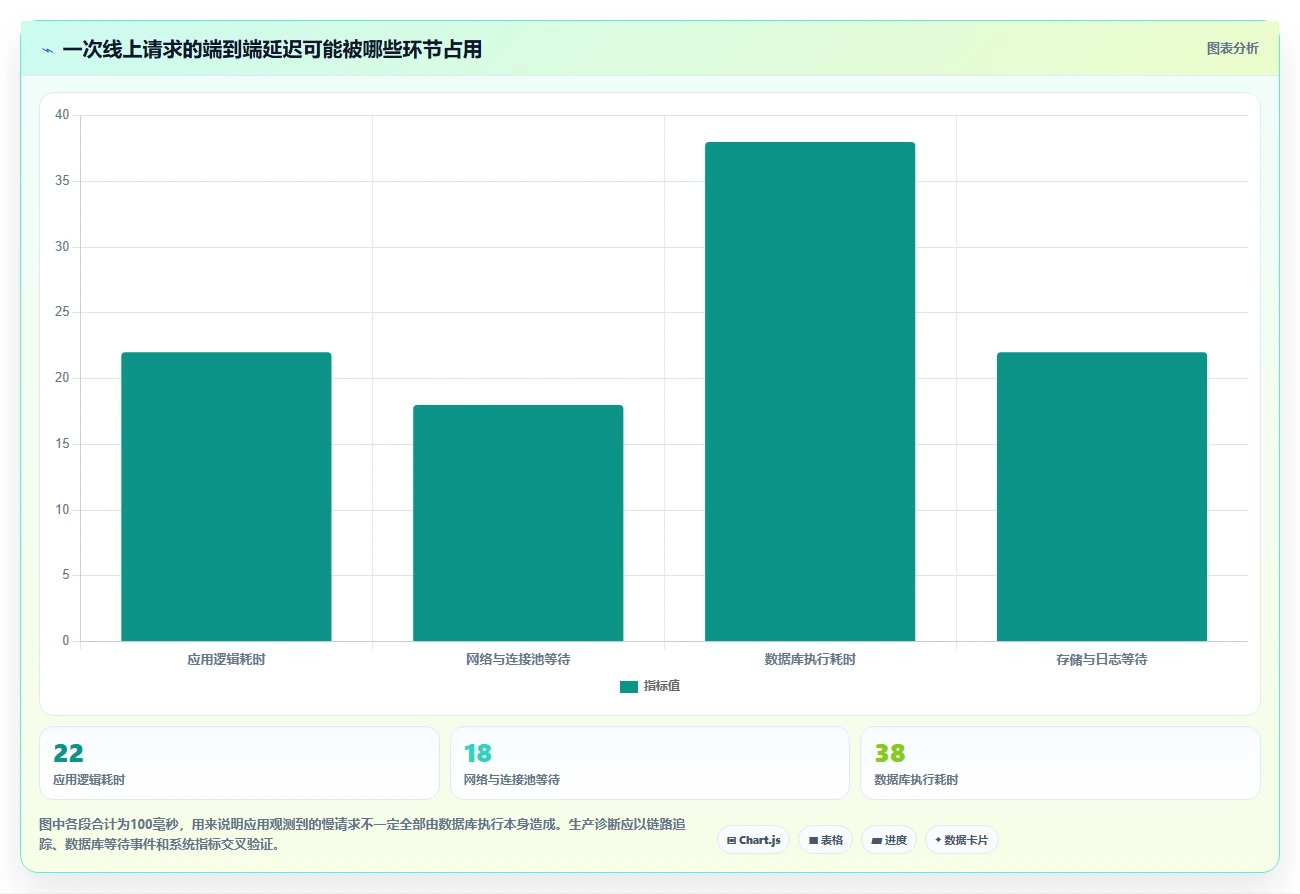Click 网络与连接池等待 caption in second stat card
This screenshot has height=894, width=1300.
click(x=512, y=780)
